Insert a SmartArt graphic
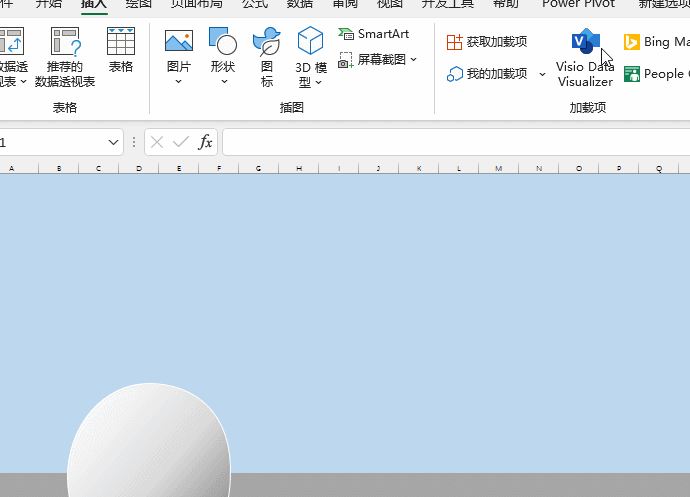 click(x=375, y=34)
